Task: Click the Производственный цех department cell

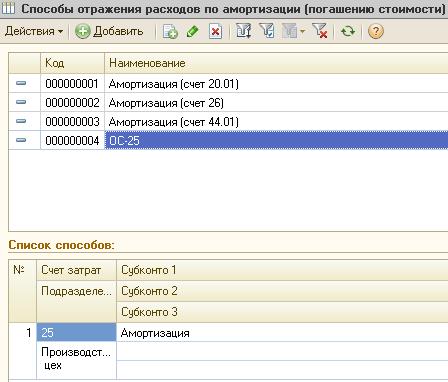Action: coord(76,359)
